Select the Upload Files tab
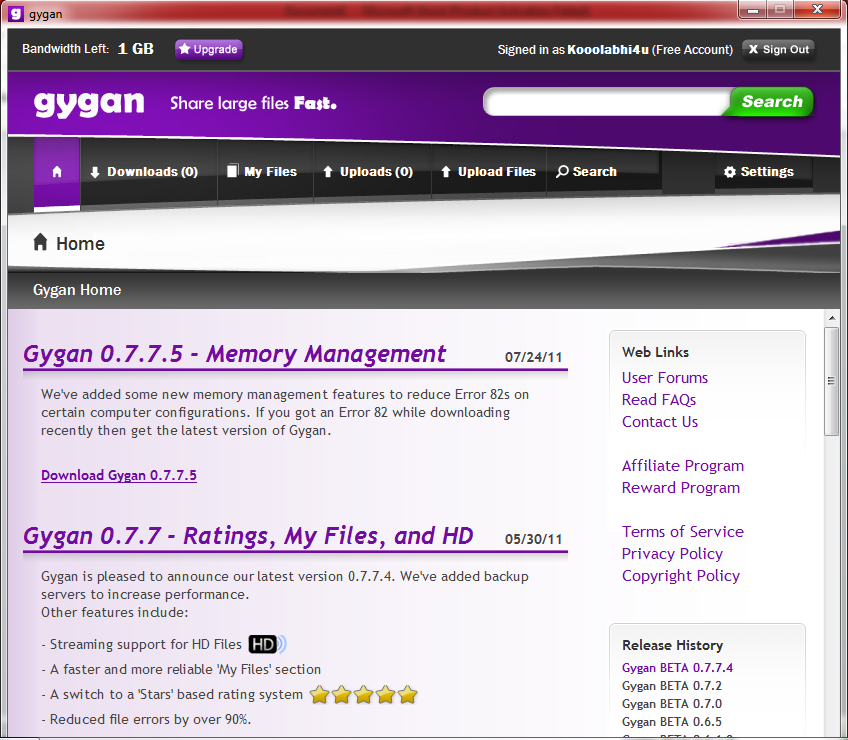This screenshot has height=740, width=848. click(487, 172)
